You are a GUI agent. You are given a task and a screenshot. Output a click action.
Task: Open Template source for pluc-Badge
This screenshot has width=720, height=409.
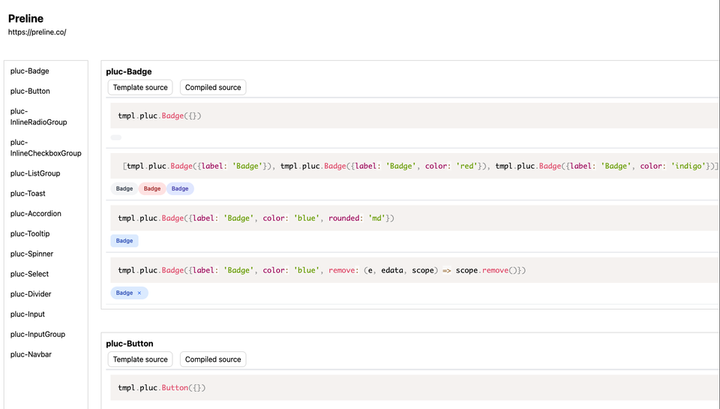point(140,87)
